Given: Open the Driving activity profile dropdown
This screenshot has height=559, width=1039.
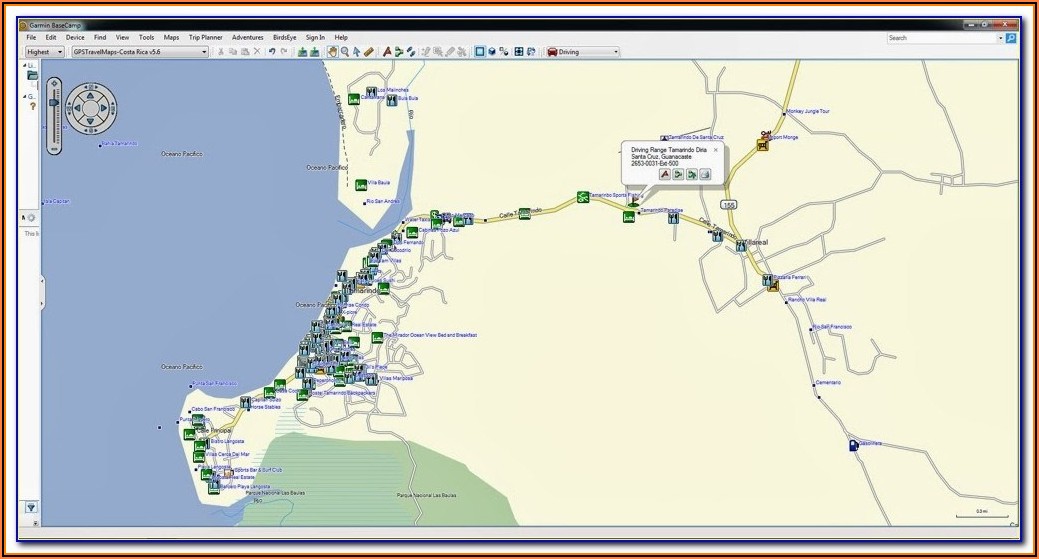Looking at the screenshot, I should 582,52.
